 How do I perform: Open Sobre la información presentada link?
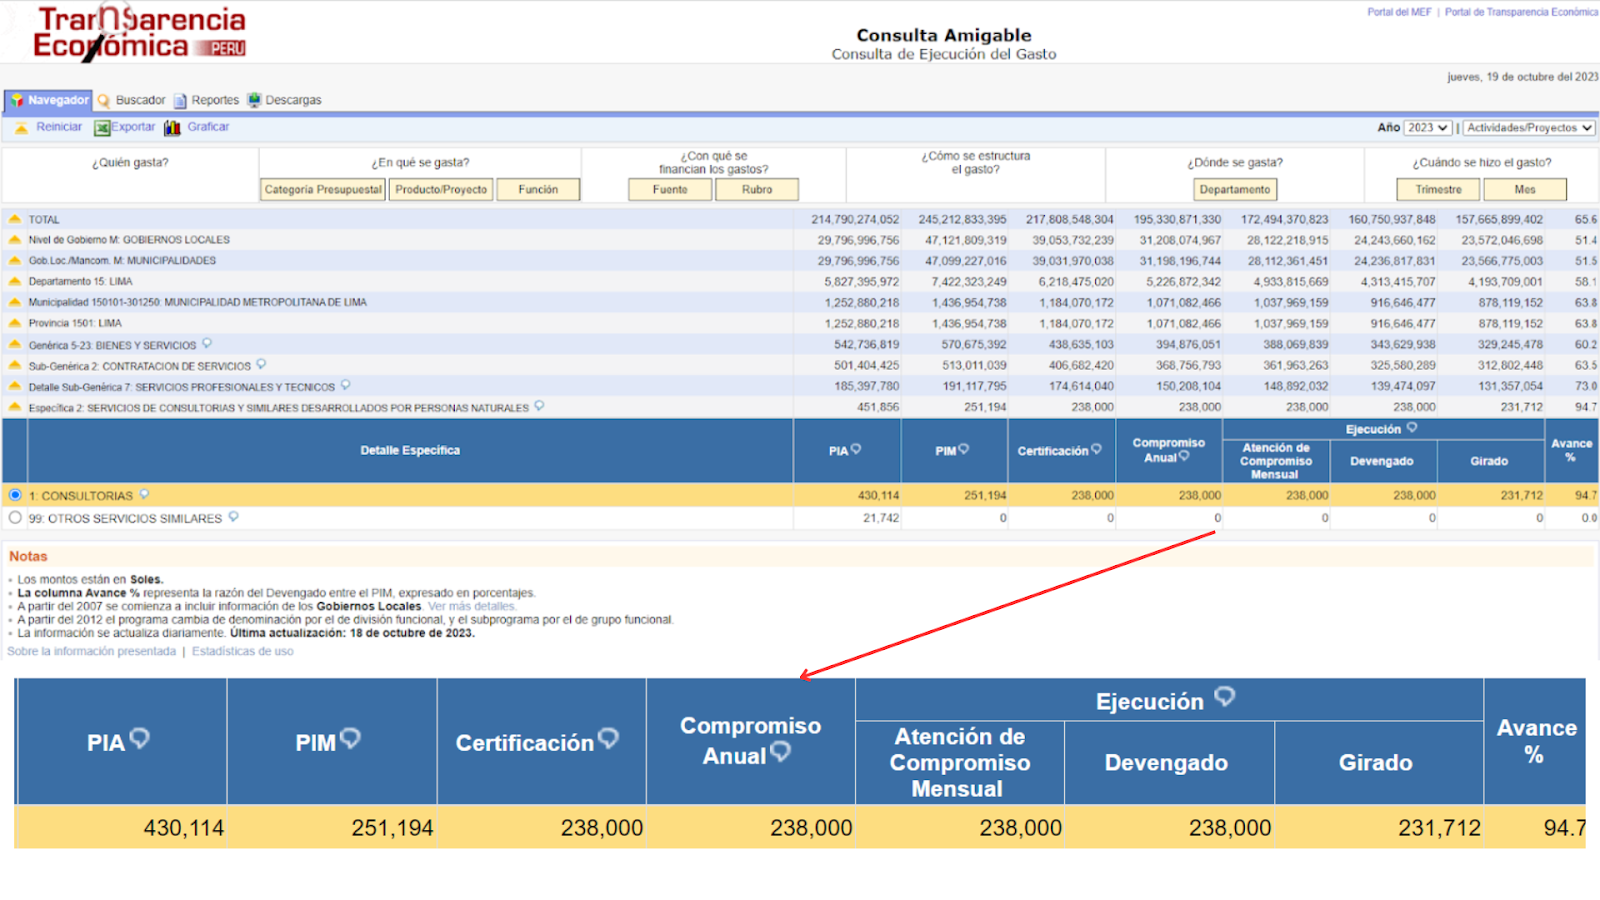click(91, 651)
